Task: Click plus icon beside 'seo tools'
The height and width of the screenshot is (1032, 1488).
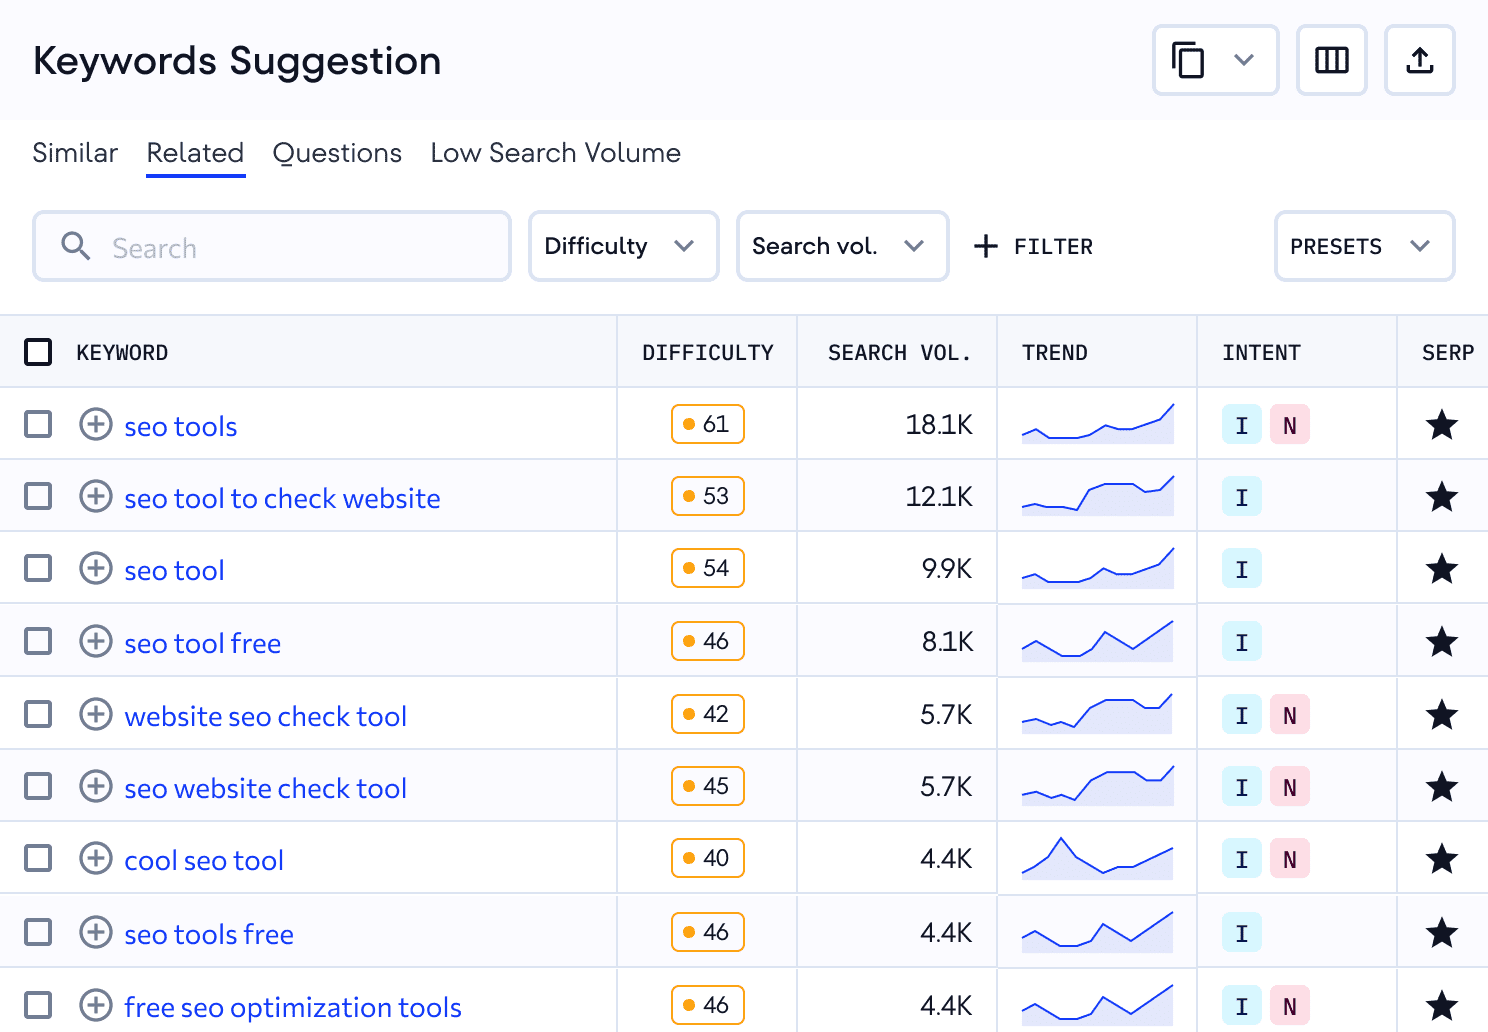Action: point(96,425)
